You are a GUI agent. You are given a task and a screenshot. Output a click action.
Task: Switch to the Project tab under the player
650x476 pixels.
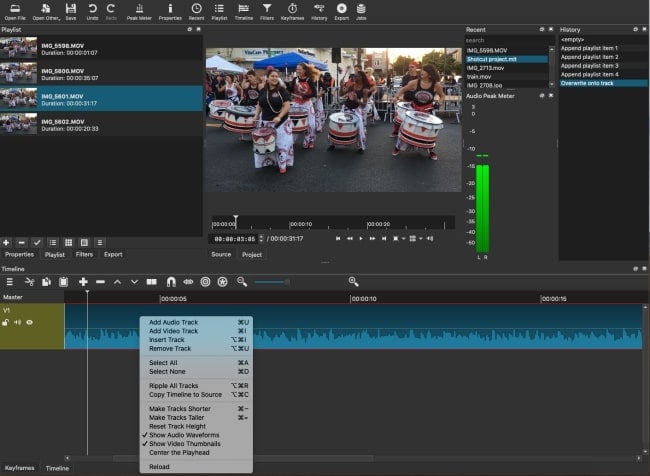252,254
